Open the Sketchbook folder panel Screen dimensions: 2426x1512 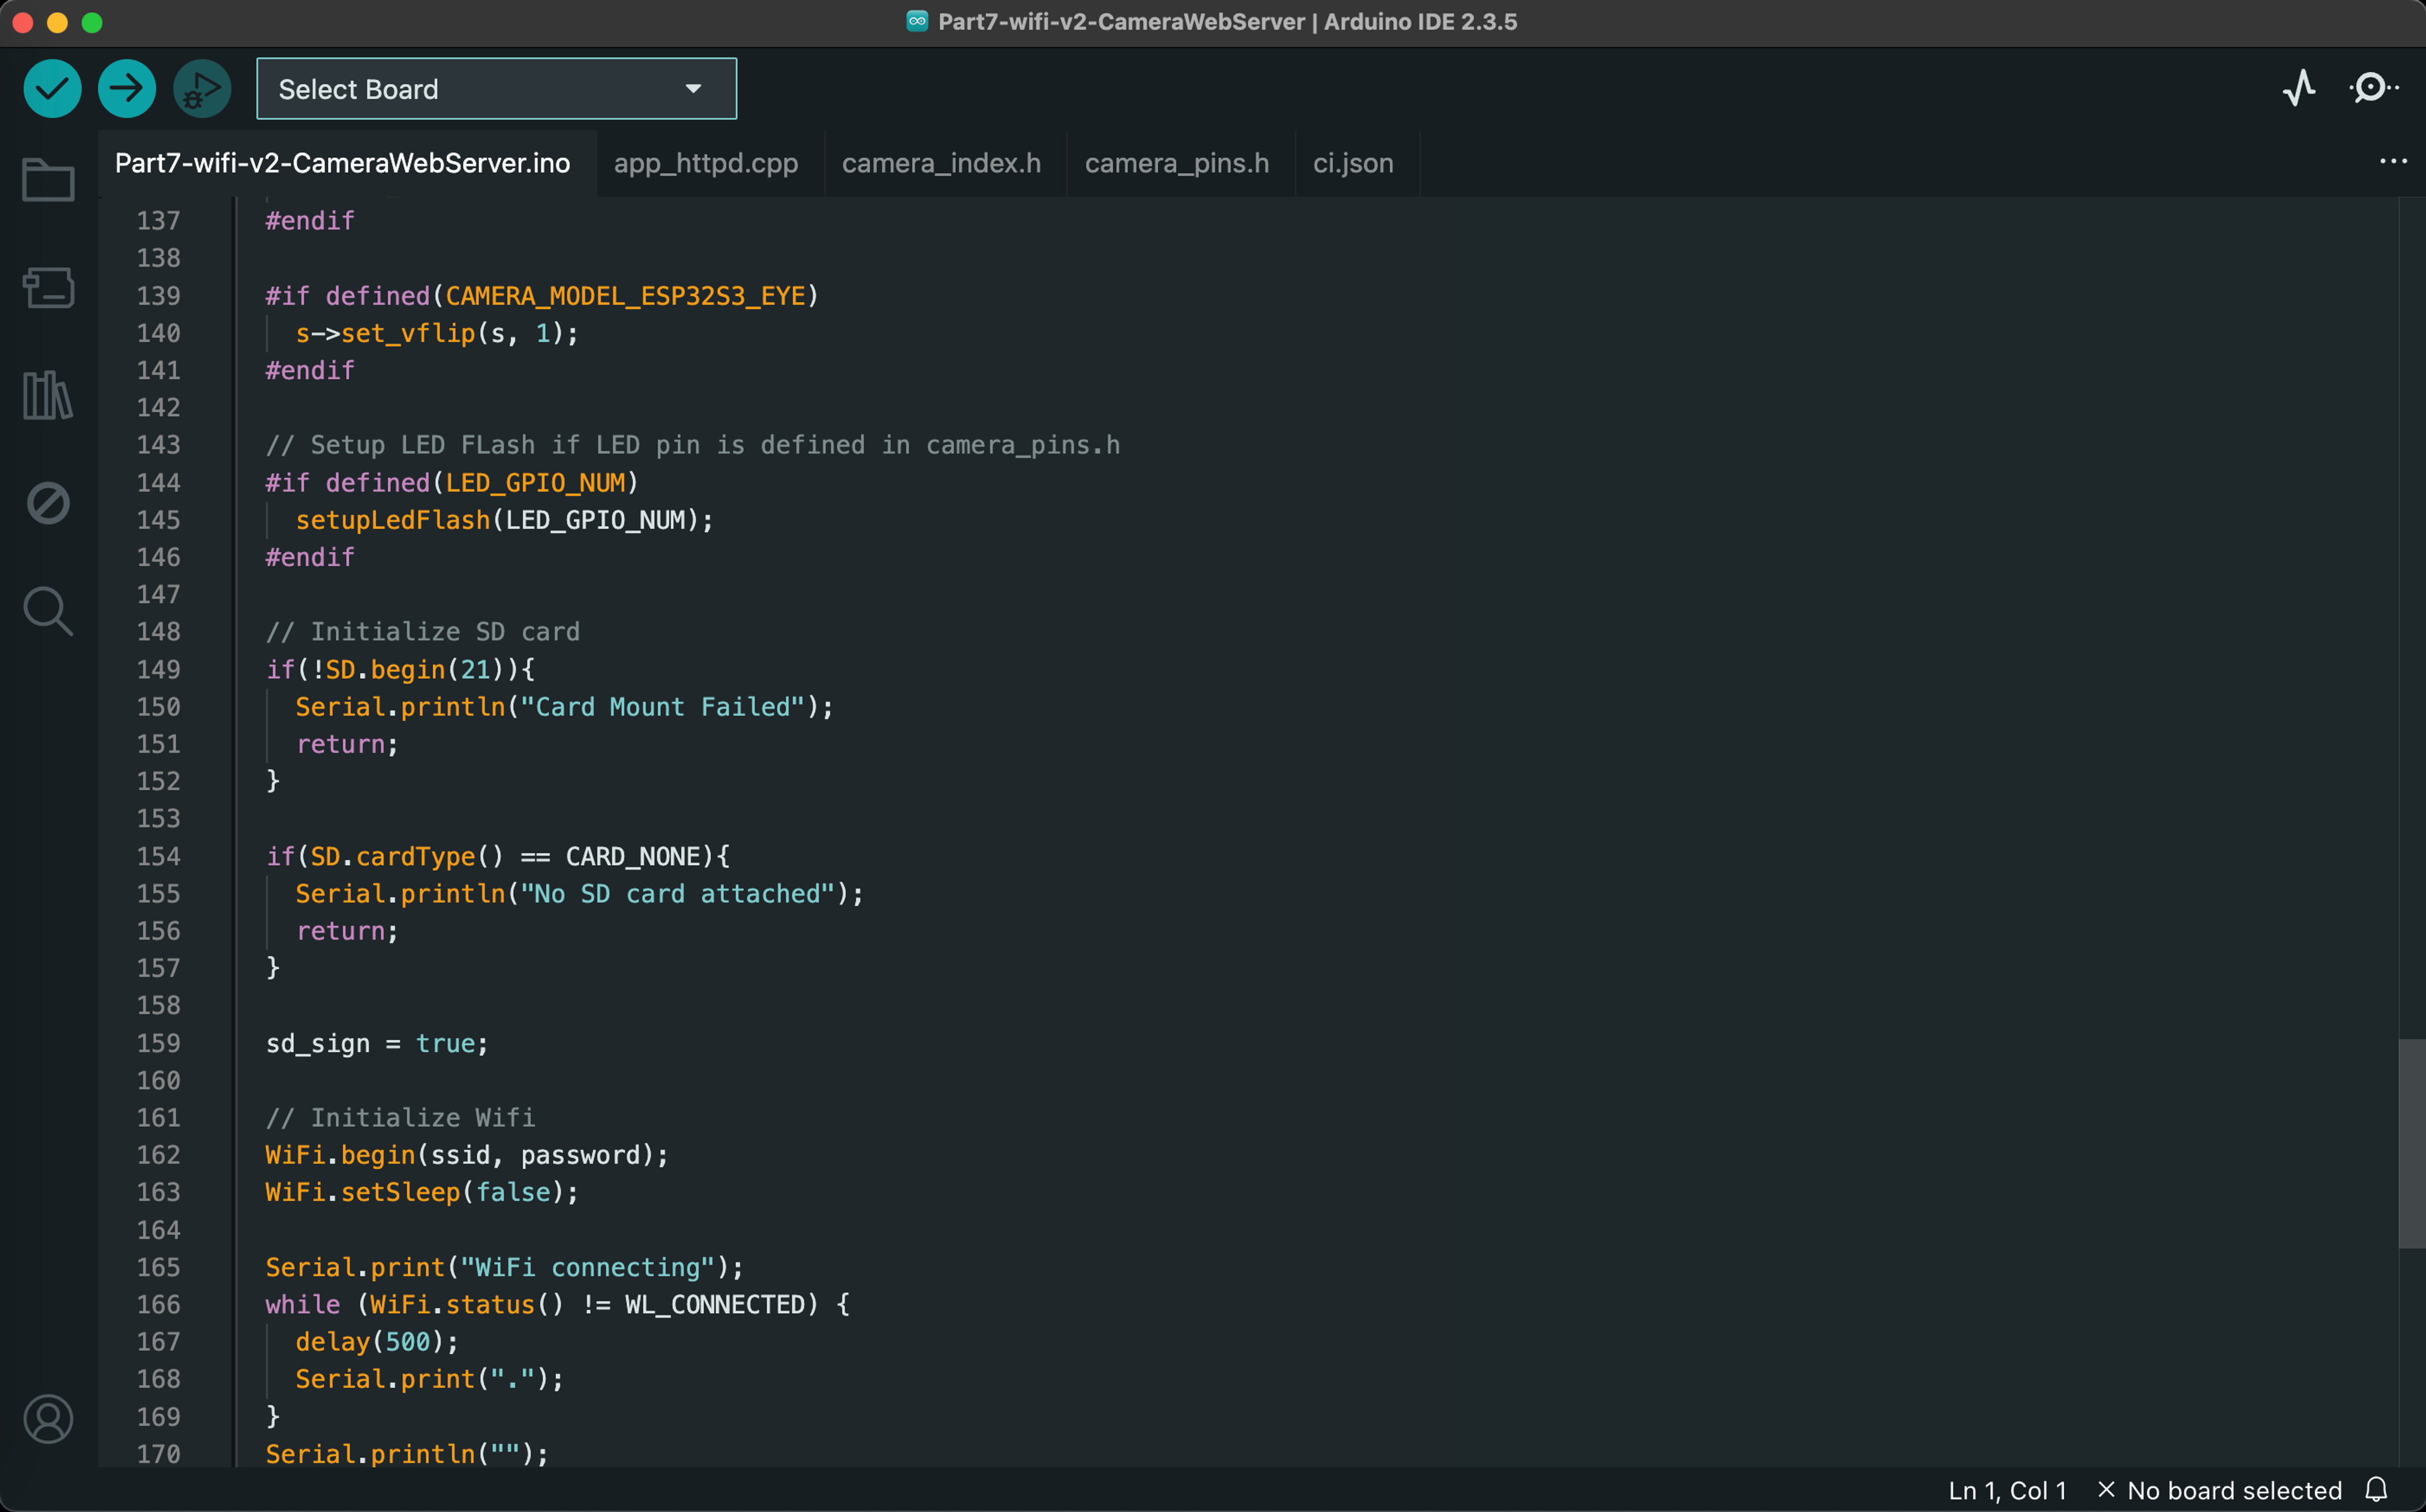(x=48, y=181)
